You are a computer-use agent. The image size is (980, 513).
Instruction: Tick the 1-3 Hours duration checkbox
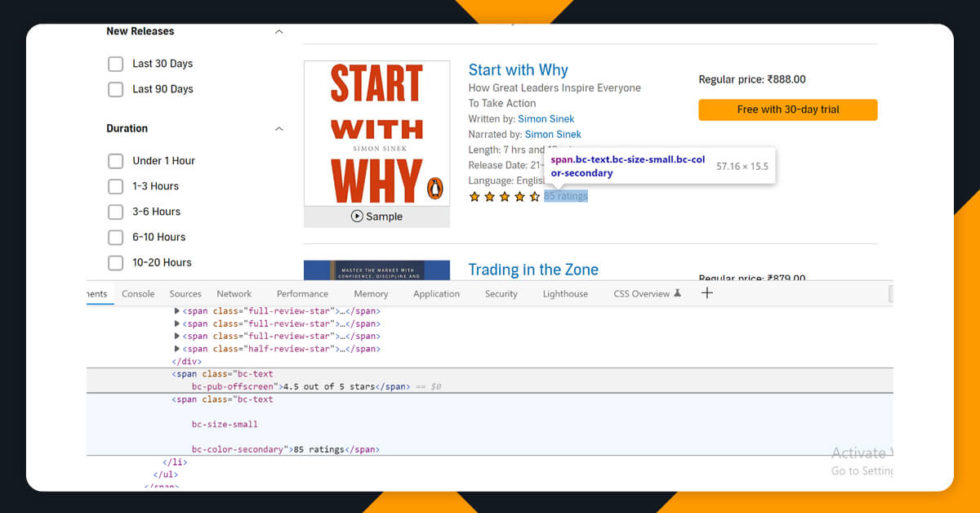click(x=116, y=186)
